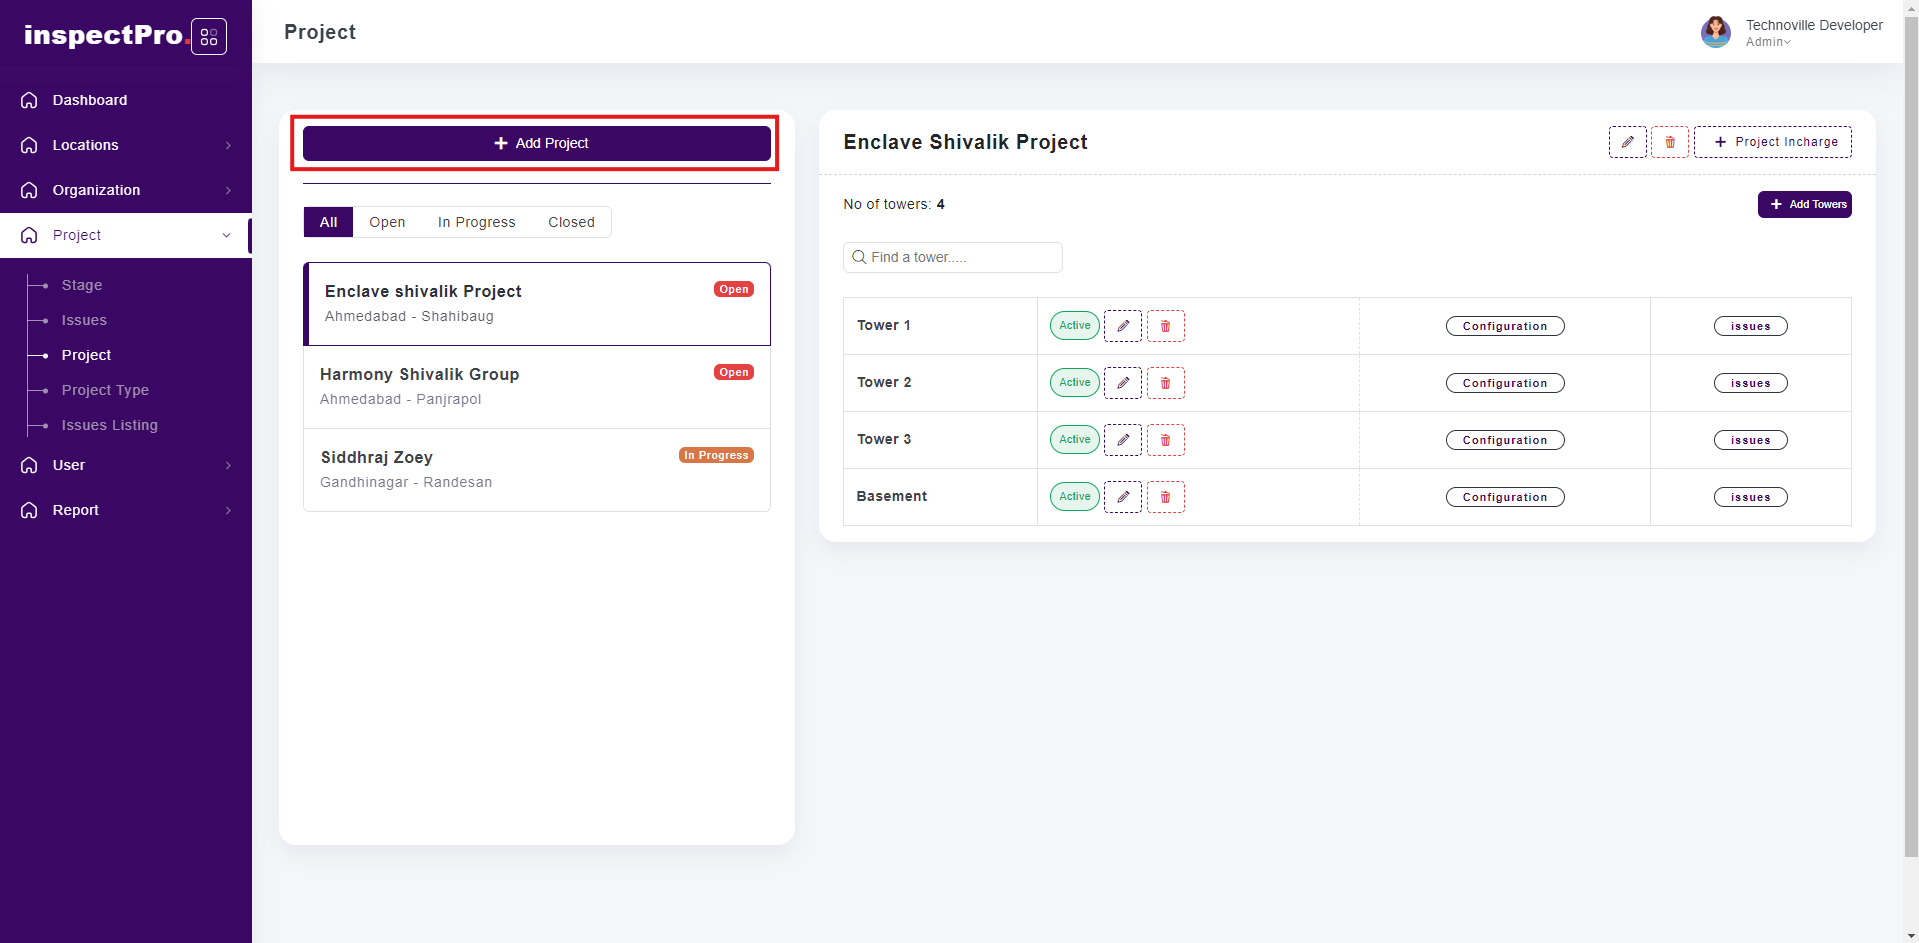Delete the Enclave Shivalik Project via trash icon
The image size is (1919, 943).
coord(1669,142)
